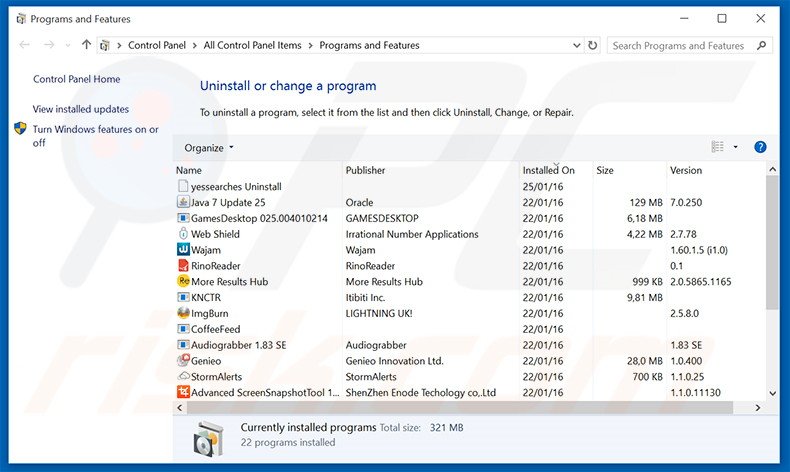Select 'GamesDesktop 025.004010214' entry name
790x472 pixels.
(259, 219)
